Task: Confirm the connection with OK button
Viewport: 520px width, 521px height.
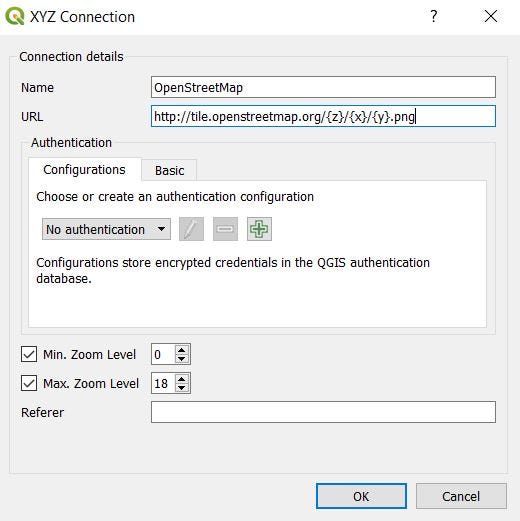Action: (361, 496)
